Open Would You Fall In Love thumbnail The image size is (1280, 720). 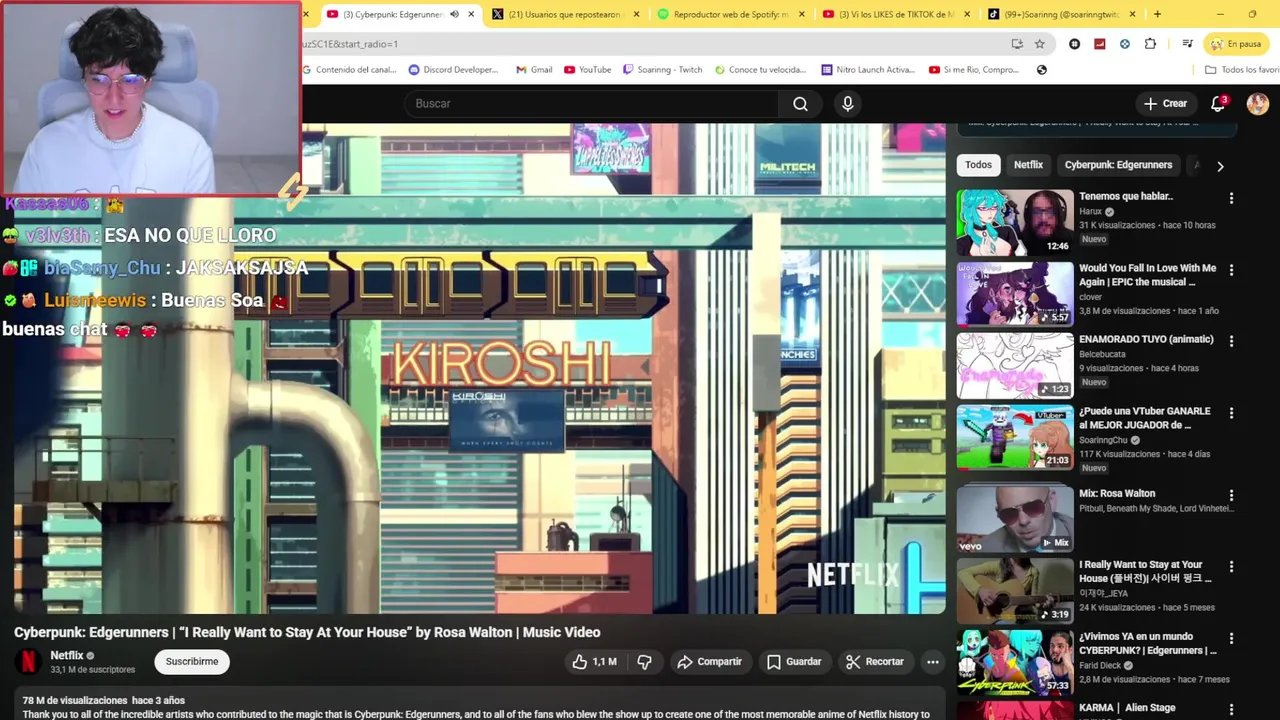pos(1015,294)
